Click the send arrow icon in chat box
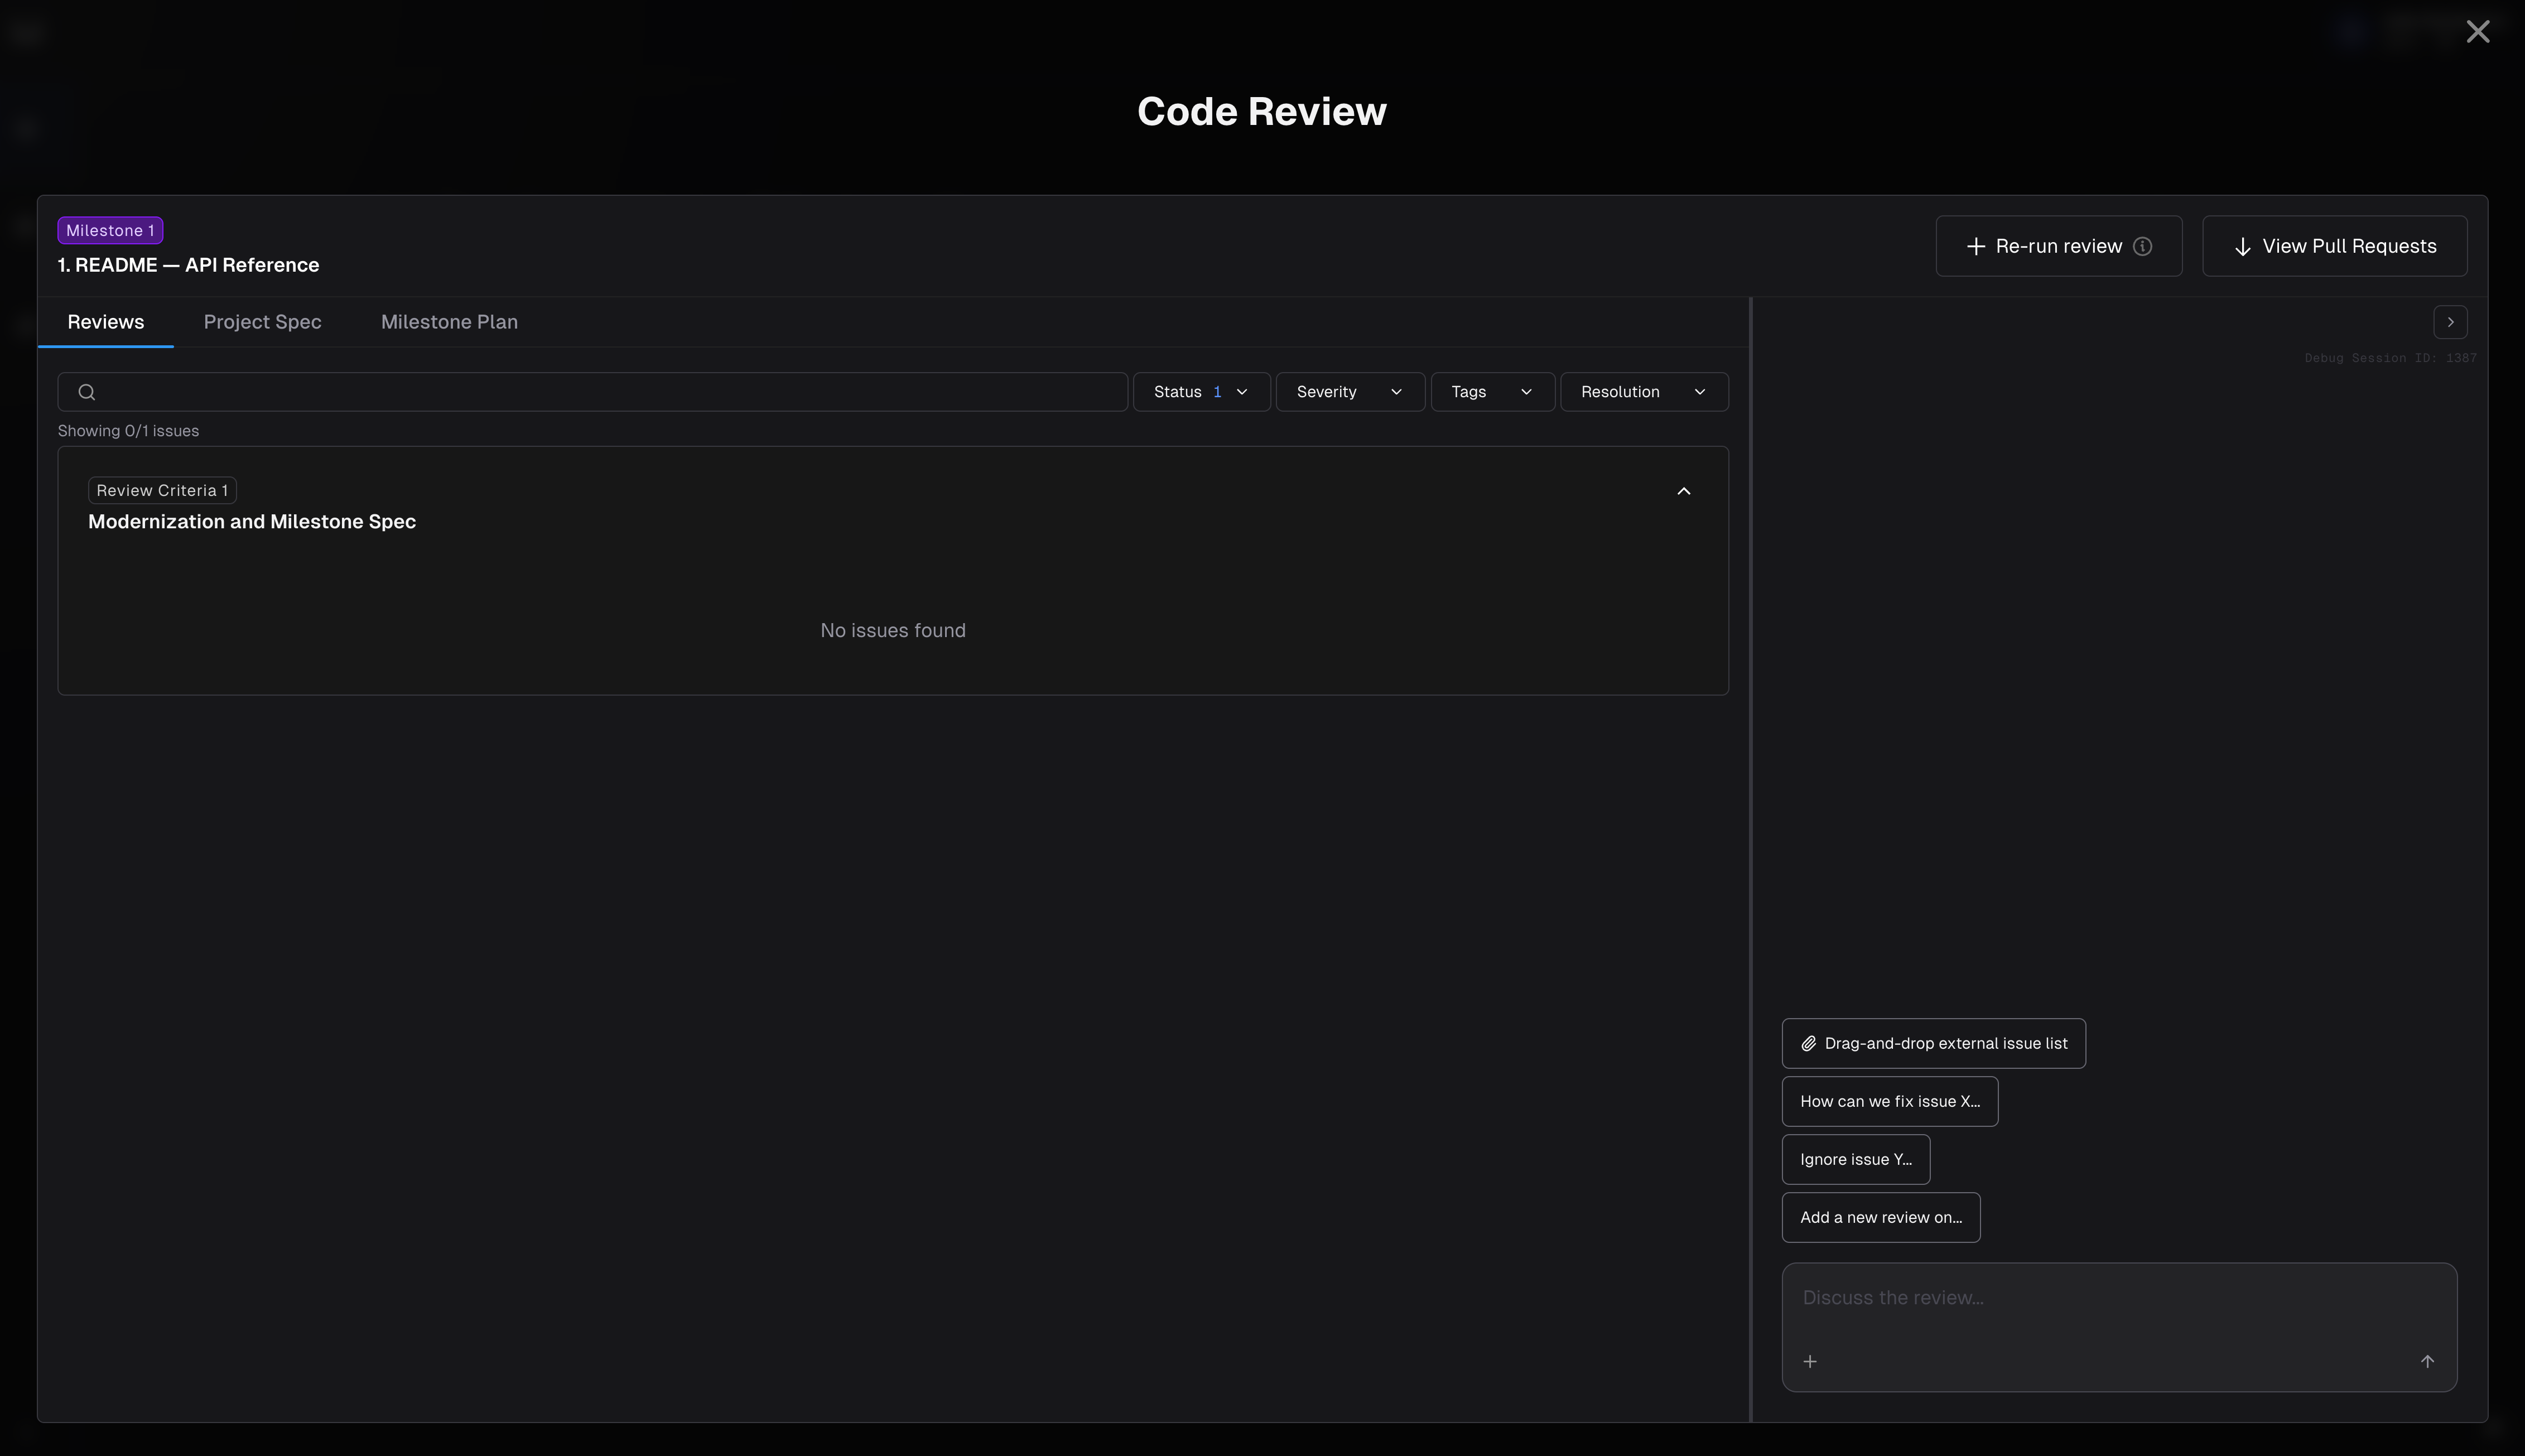Viewport: 2525px width, 1456px height. pos(2427,1361)
